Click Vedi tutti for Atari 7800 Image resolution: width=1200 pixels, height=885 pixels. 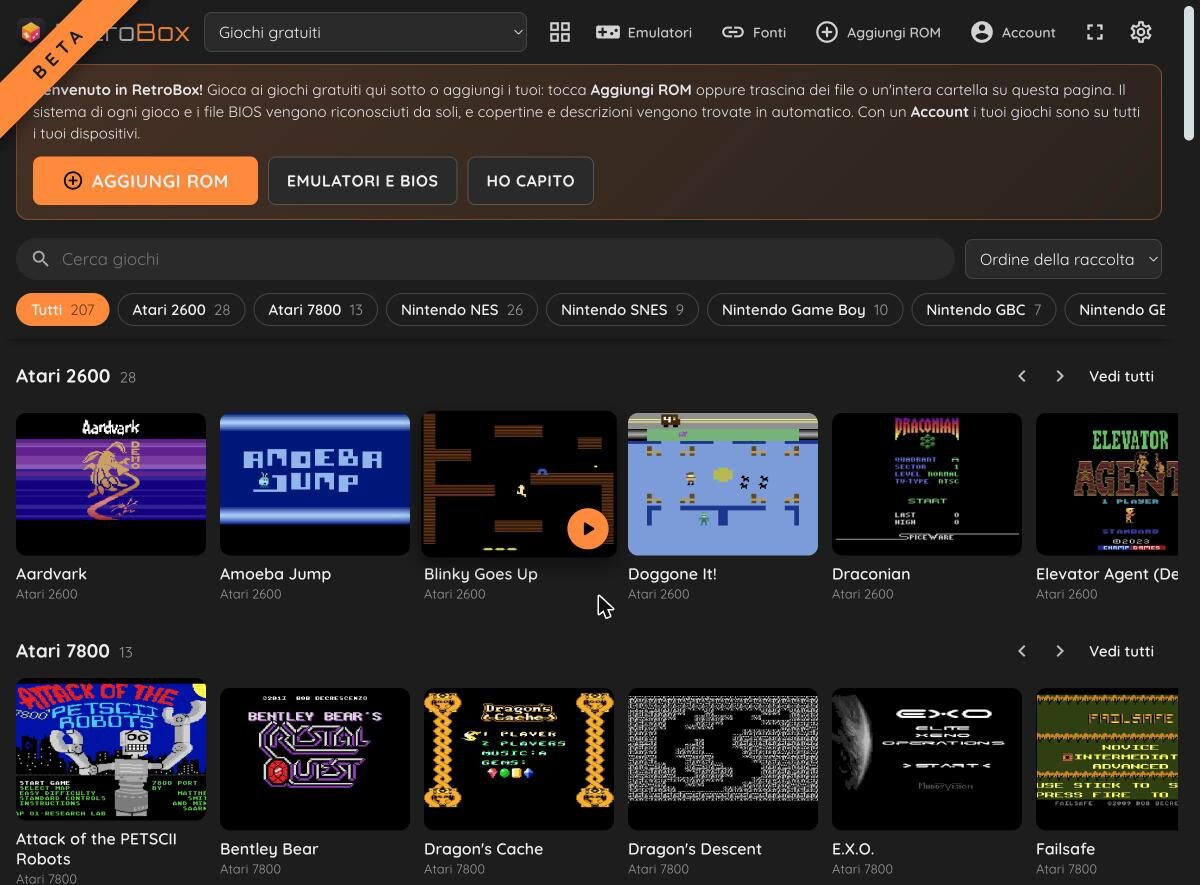click(x=1121, y=651)
